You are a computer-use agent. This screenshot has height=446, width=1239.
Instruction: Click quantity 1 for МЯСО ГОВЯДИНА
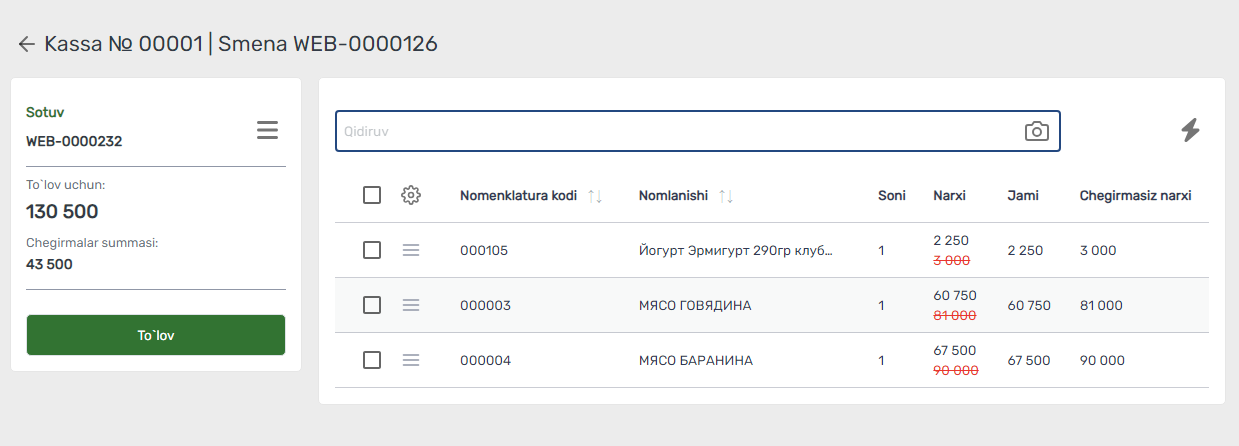click(881, 305)
